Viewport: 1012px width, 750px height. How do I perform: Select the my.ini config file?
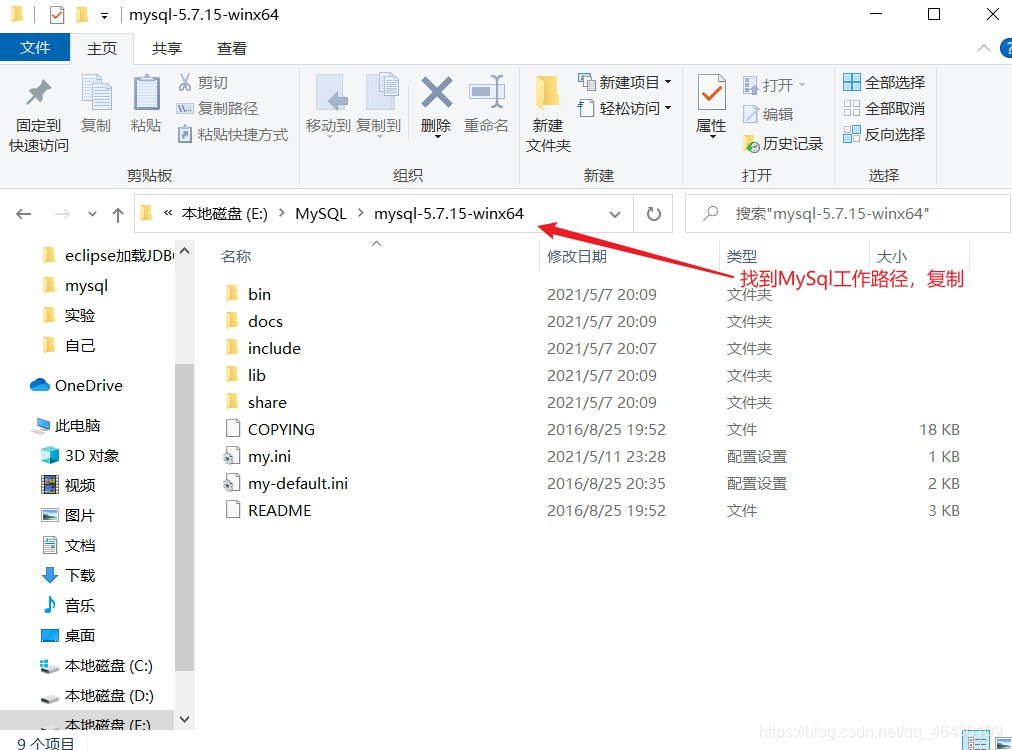pyautogui.click(x=270, y=457)
